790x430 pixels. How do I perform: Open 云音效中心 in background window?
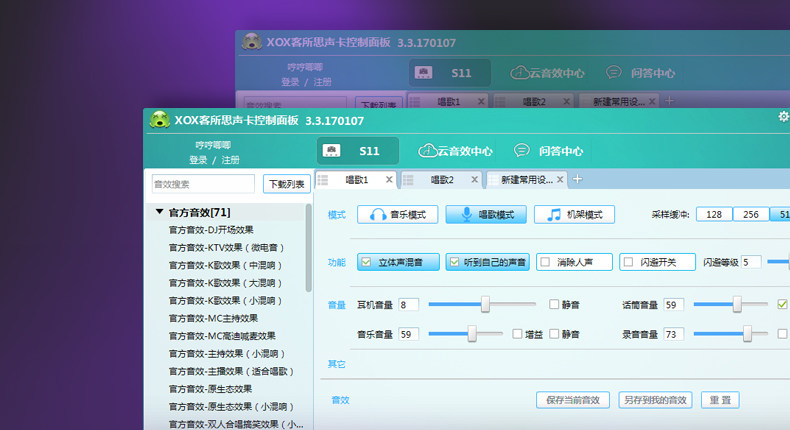(x=547, y=73)
